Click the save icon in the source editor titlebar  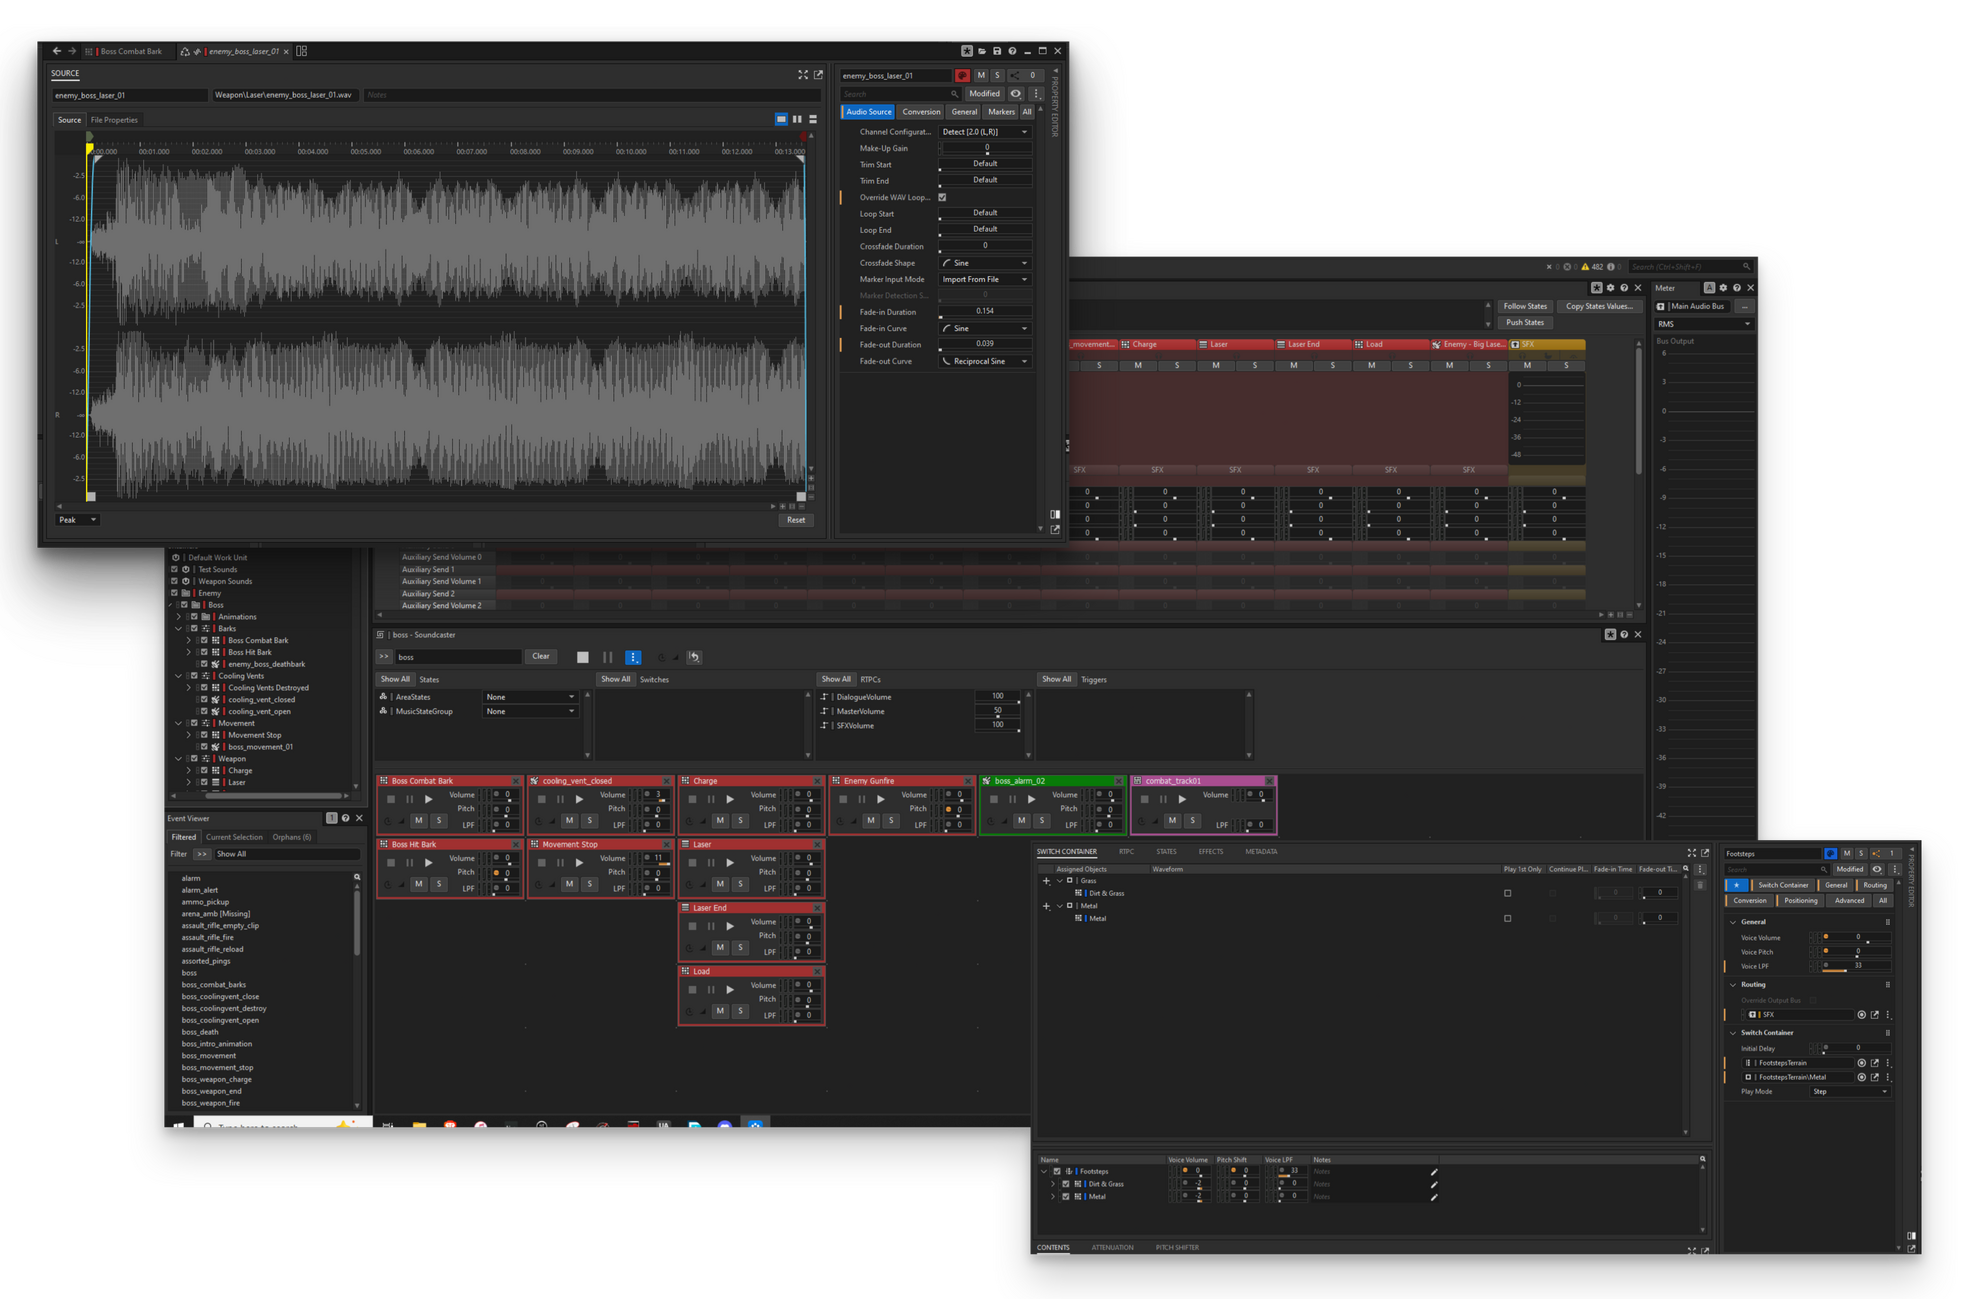997,51
